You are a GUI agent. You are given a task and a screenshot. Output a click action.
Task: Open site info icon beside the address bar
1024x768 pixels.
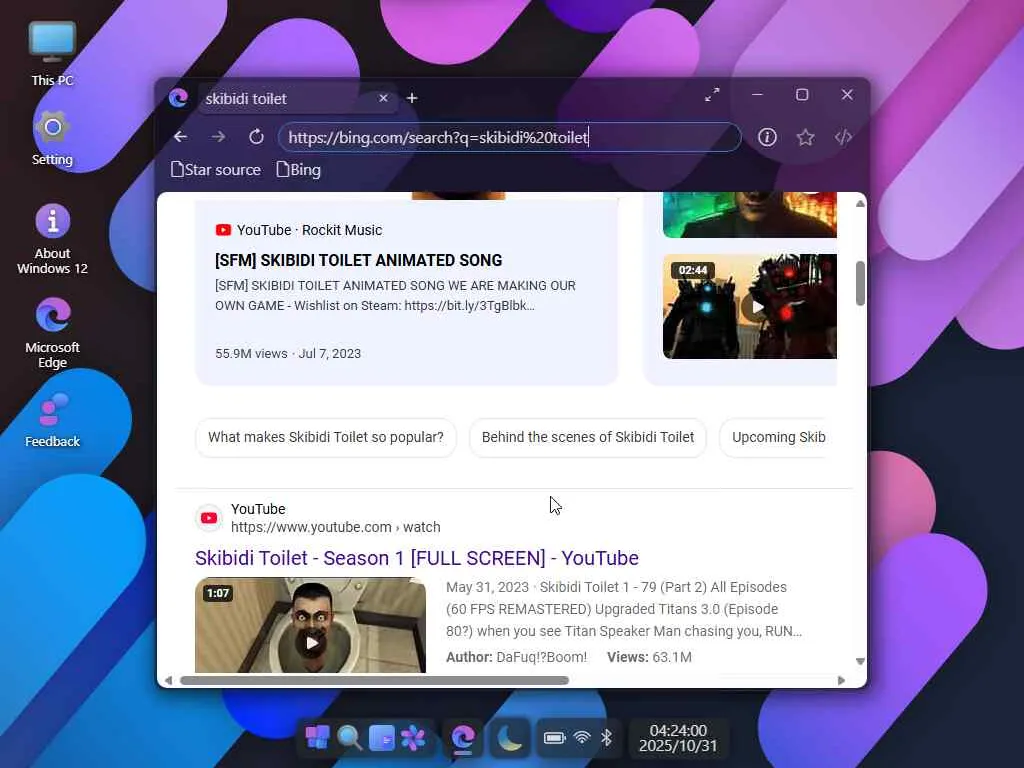(x=767, y=137)
